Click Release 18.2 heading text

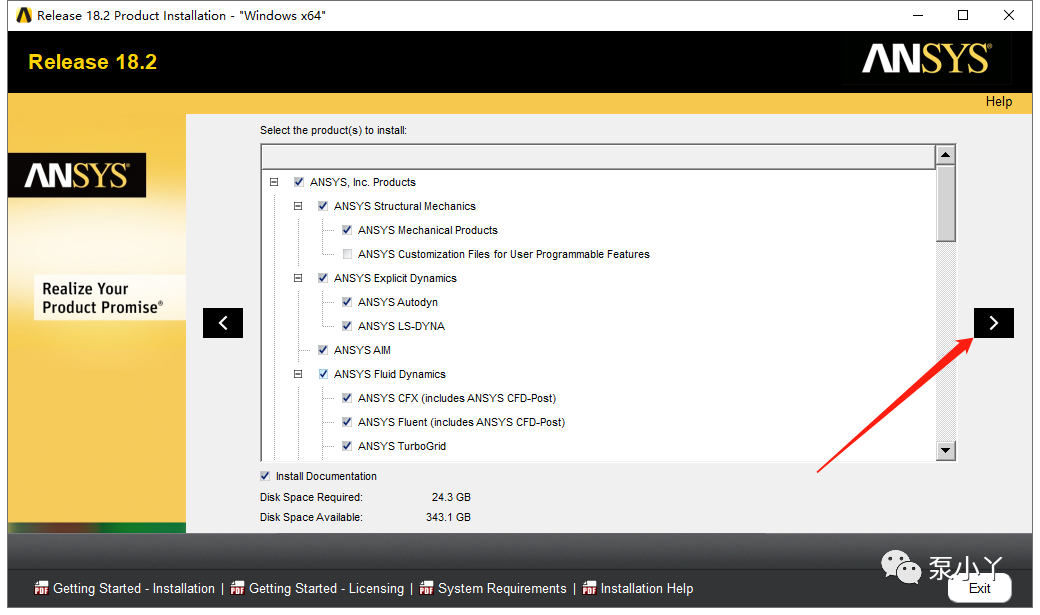coord(93,62)
